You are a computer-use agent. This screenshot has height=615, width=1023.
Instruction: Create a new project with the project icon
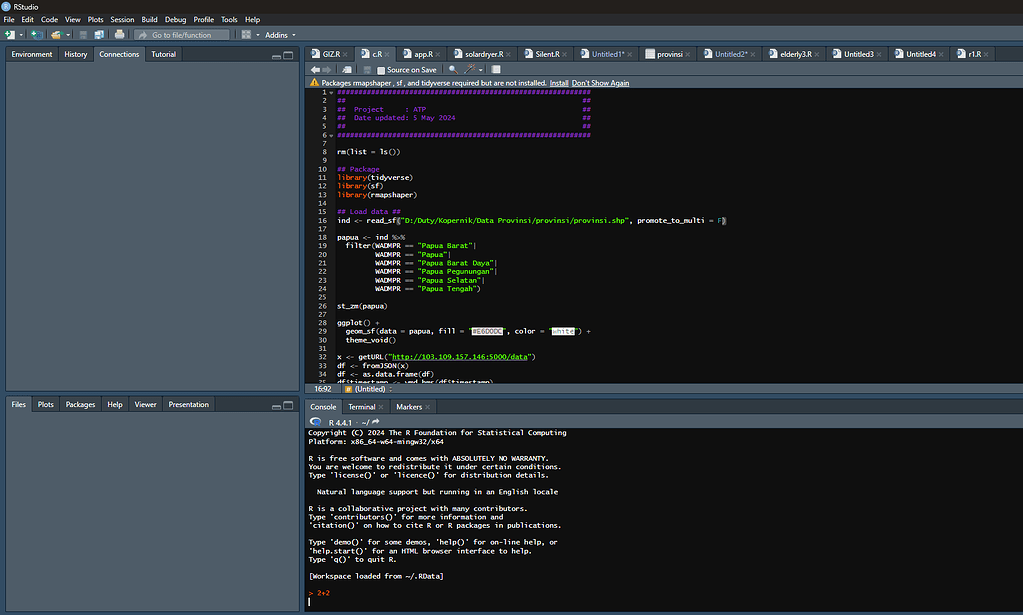coord(34,33)
